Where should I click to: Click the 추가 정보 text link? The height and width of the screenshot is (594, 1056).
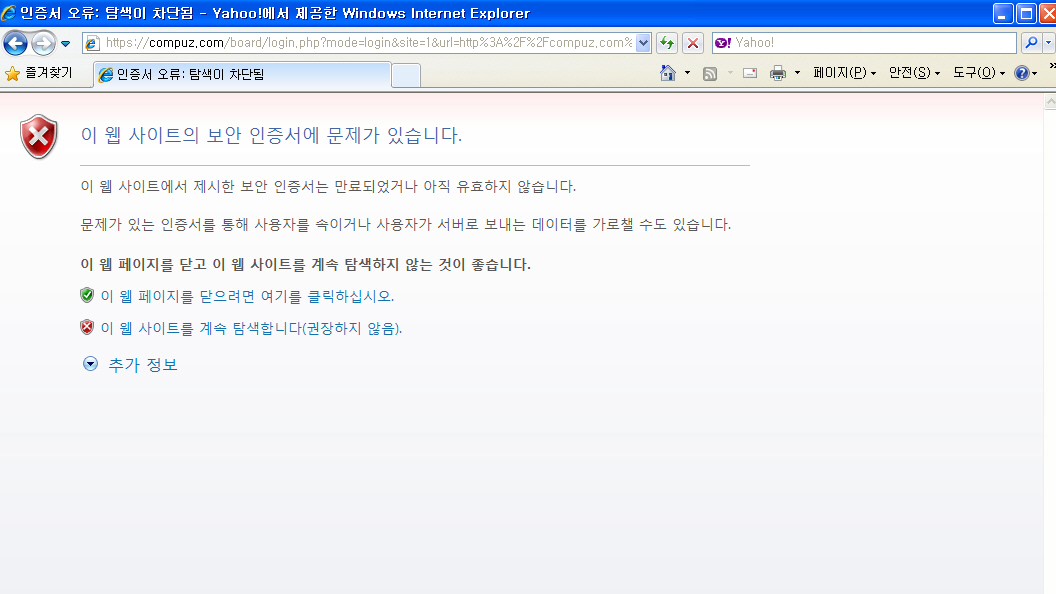pos(143,365)
